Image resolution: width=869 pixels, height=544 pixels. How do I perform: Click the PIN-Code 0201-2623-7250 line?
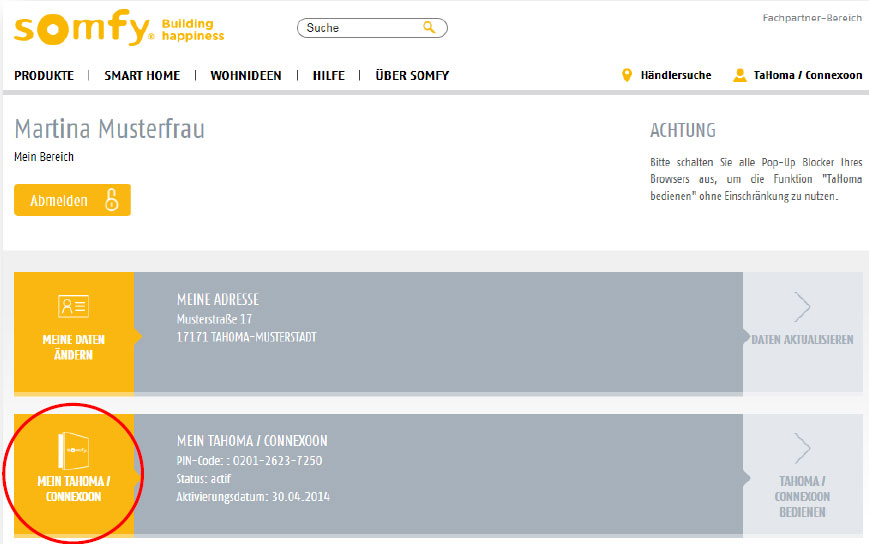coord(249,461)
